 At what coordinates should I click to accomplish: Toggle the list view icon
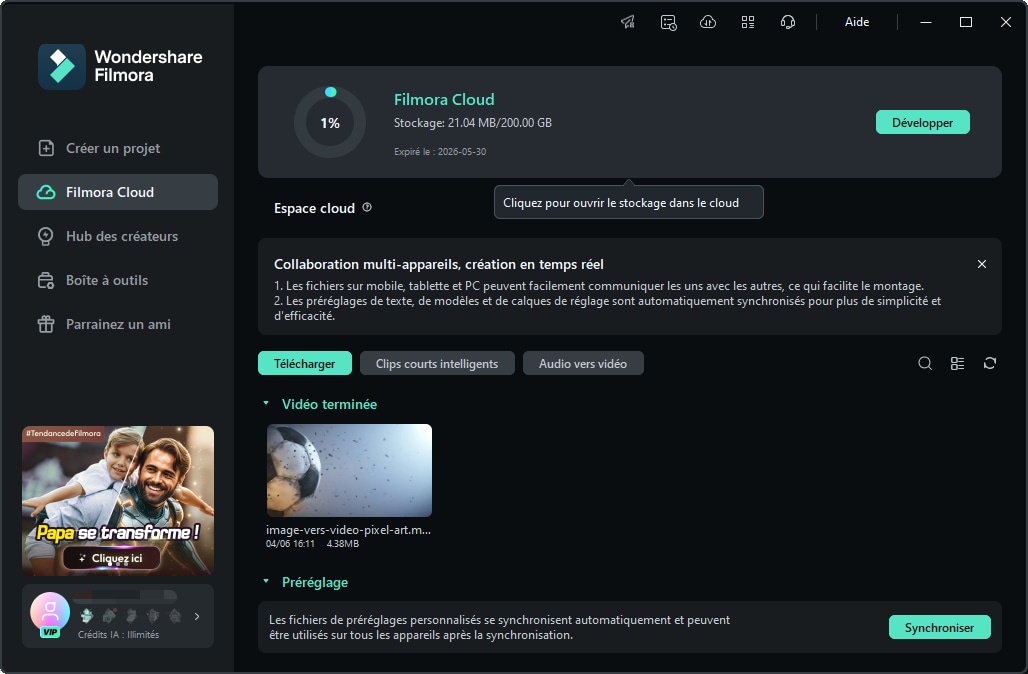[957, 363]
